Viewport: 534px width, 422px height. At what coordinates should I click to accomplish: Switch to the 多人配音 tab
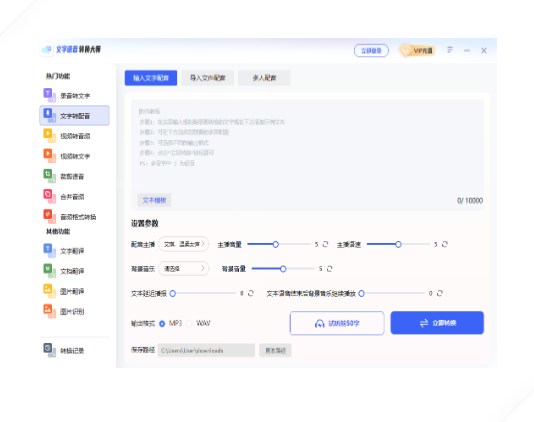pyautogui.click(x=264, y=78)
